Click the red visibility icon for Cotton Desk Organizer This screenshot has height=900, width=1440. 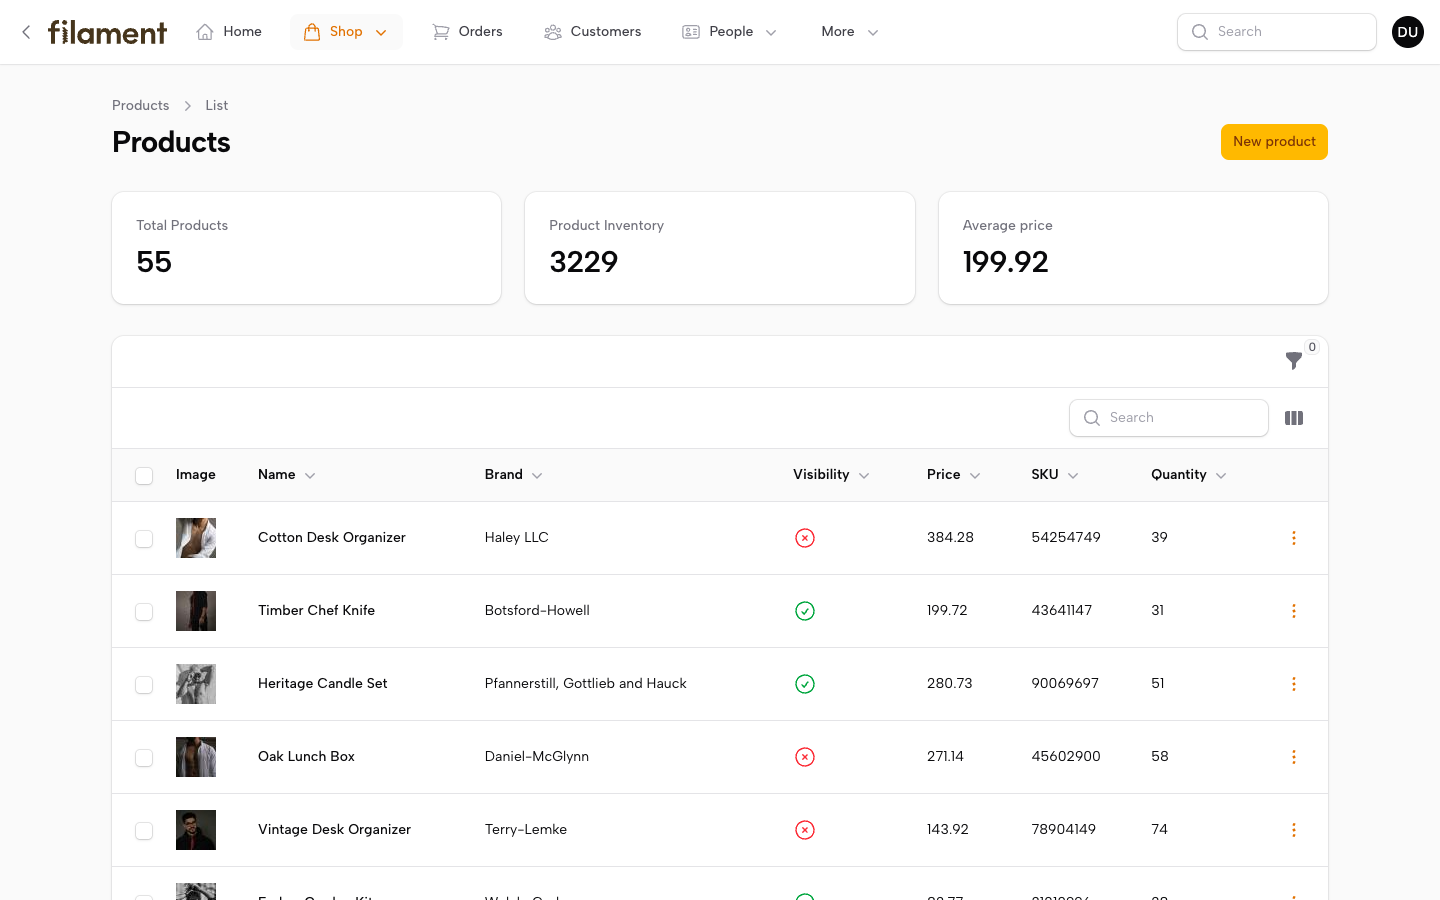(805, 538)
